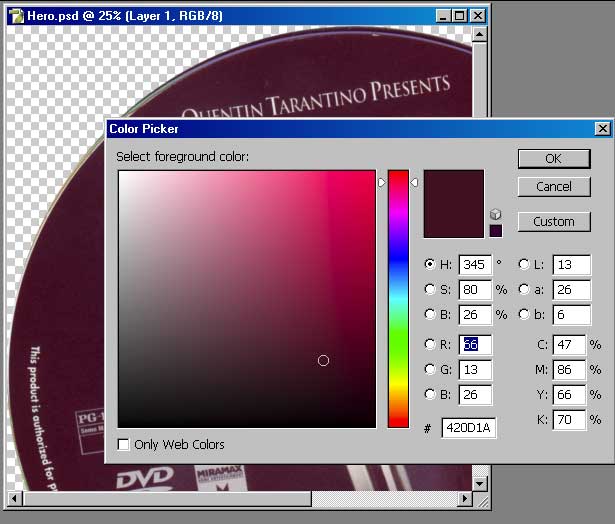Click the Hero.psd window title bar text
The width and height of the screenshot is (615, 524).
pyautogui.click(x=125, y=16)
